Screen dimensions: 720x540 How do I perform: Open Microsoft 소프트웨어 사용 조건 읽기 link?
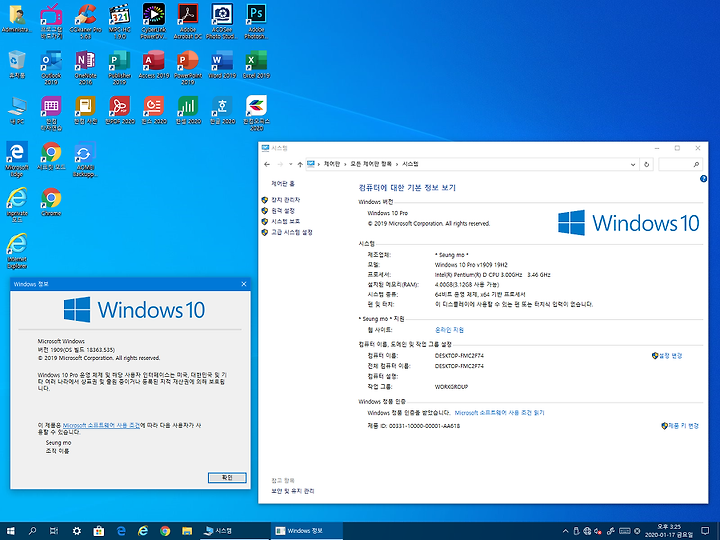click(x=499, y=413)
